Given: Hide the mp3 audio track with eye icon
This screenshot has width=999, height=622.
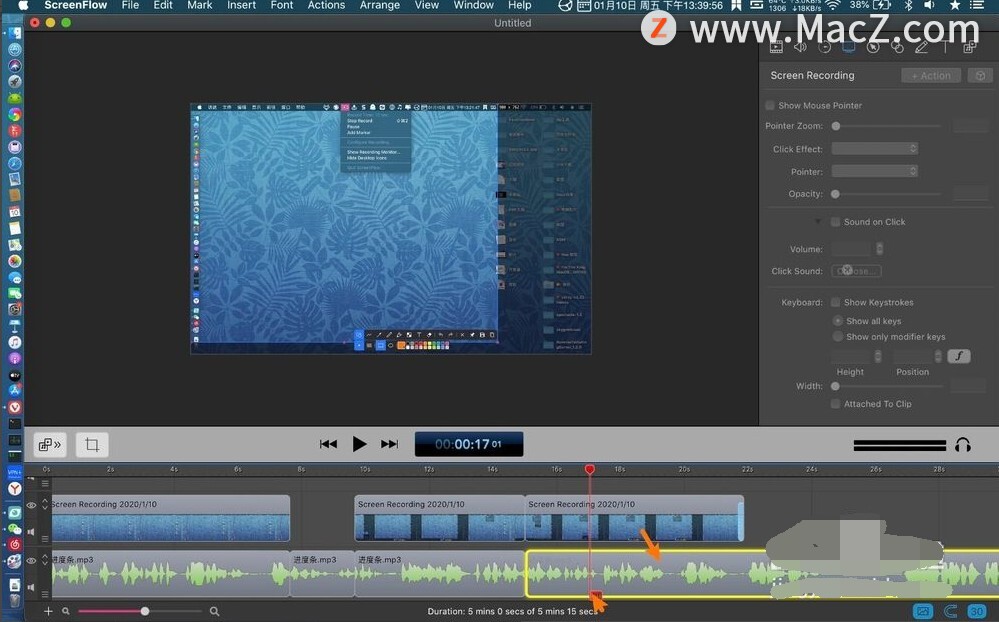Looking at the screenshot, I should pos(31,561).
